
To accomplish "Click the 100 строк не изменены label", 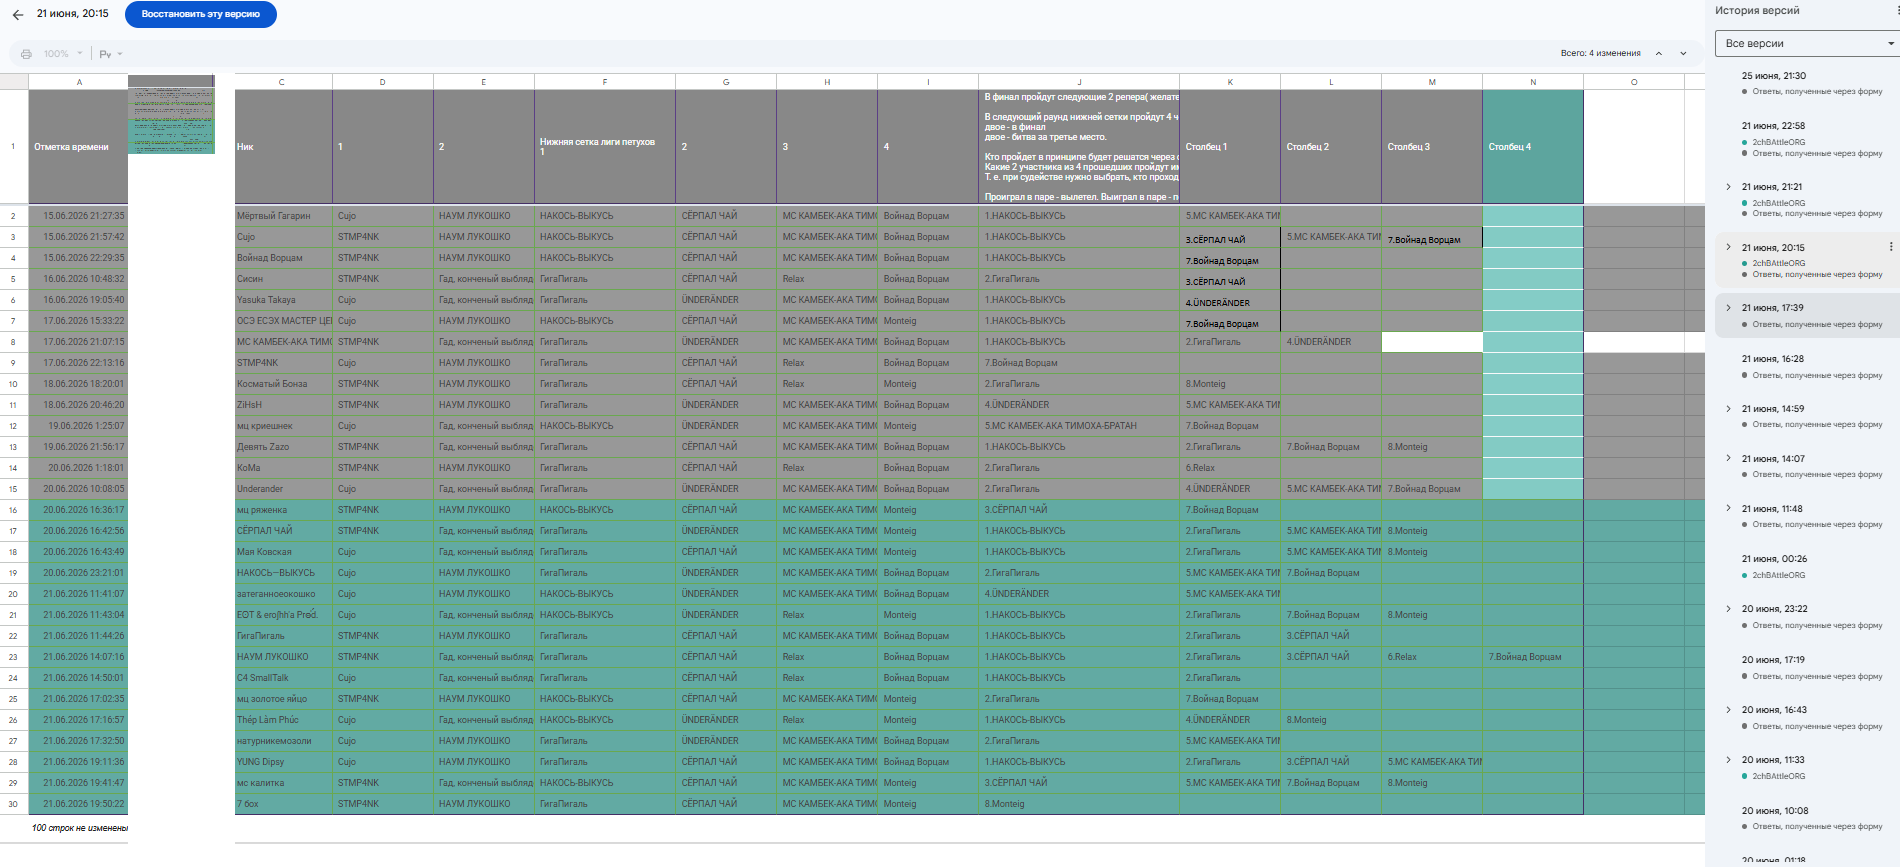I will (x=80, y=828).
